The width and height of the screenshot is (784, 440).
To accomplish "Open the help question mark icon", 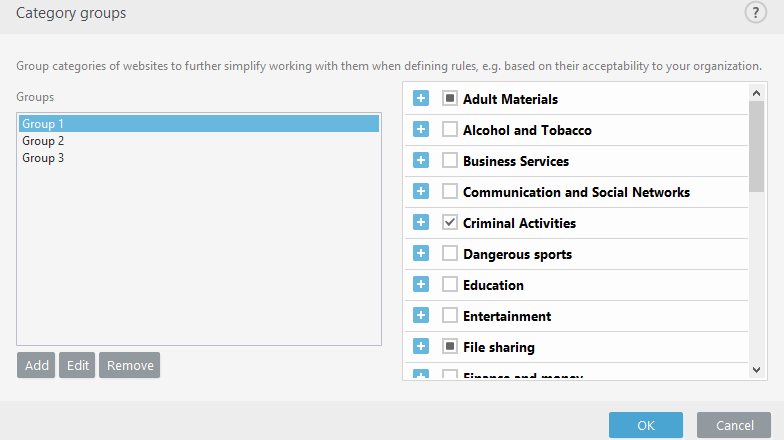I will 756,12.
